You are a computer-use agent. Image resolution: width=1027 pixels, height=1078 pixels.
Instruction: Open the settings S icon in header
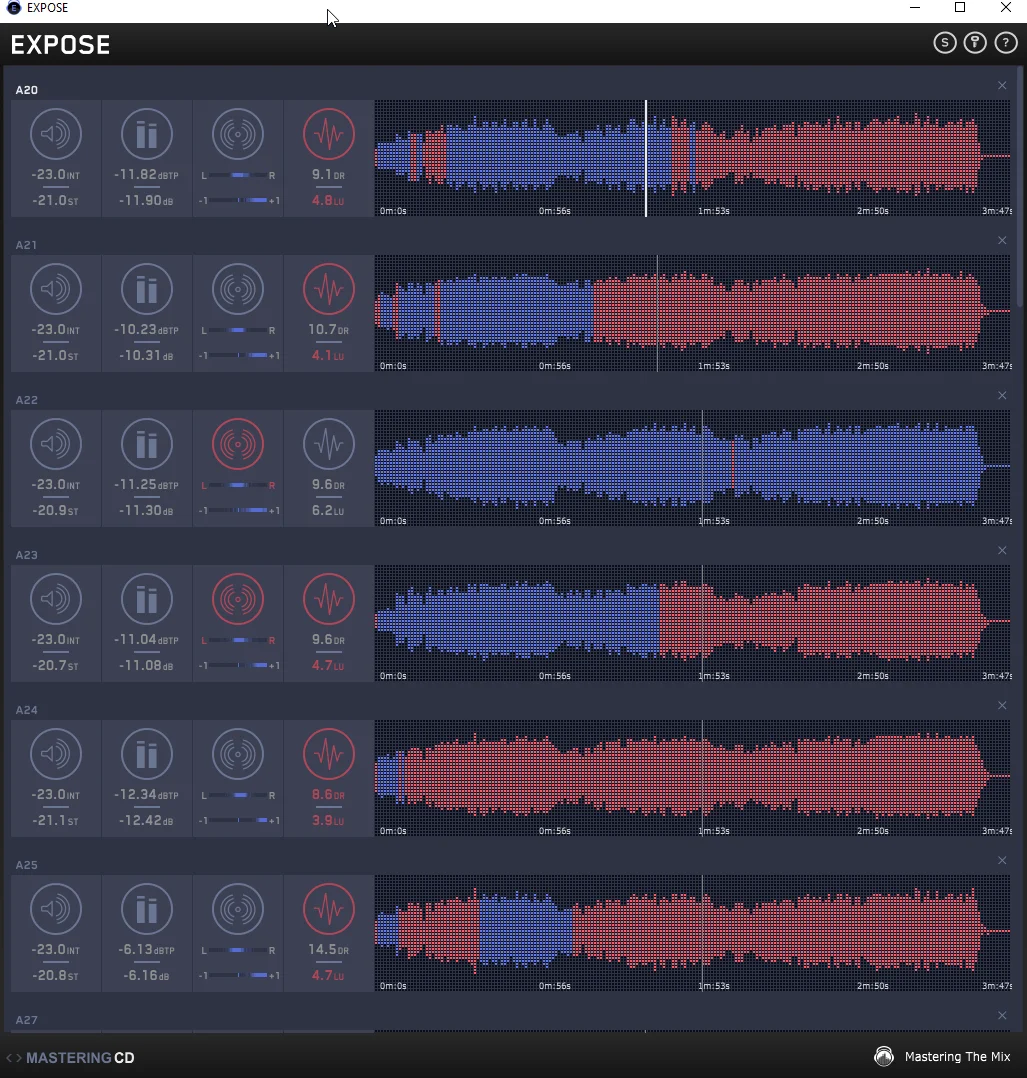945,43
